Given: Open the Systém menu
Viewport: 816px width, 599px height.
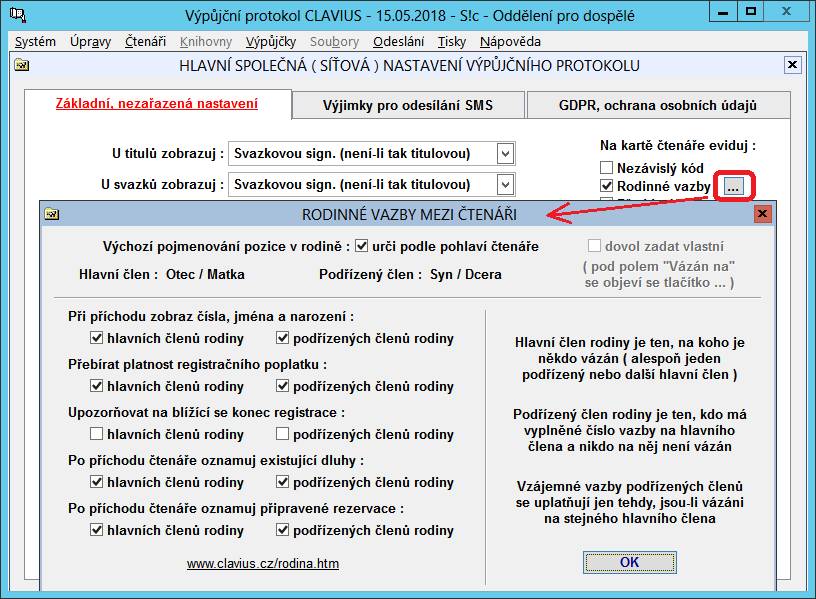Looking at the screenshot, I should click(35, 42).
